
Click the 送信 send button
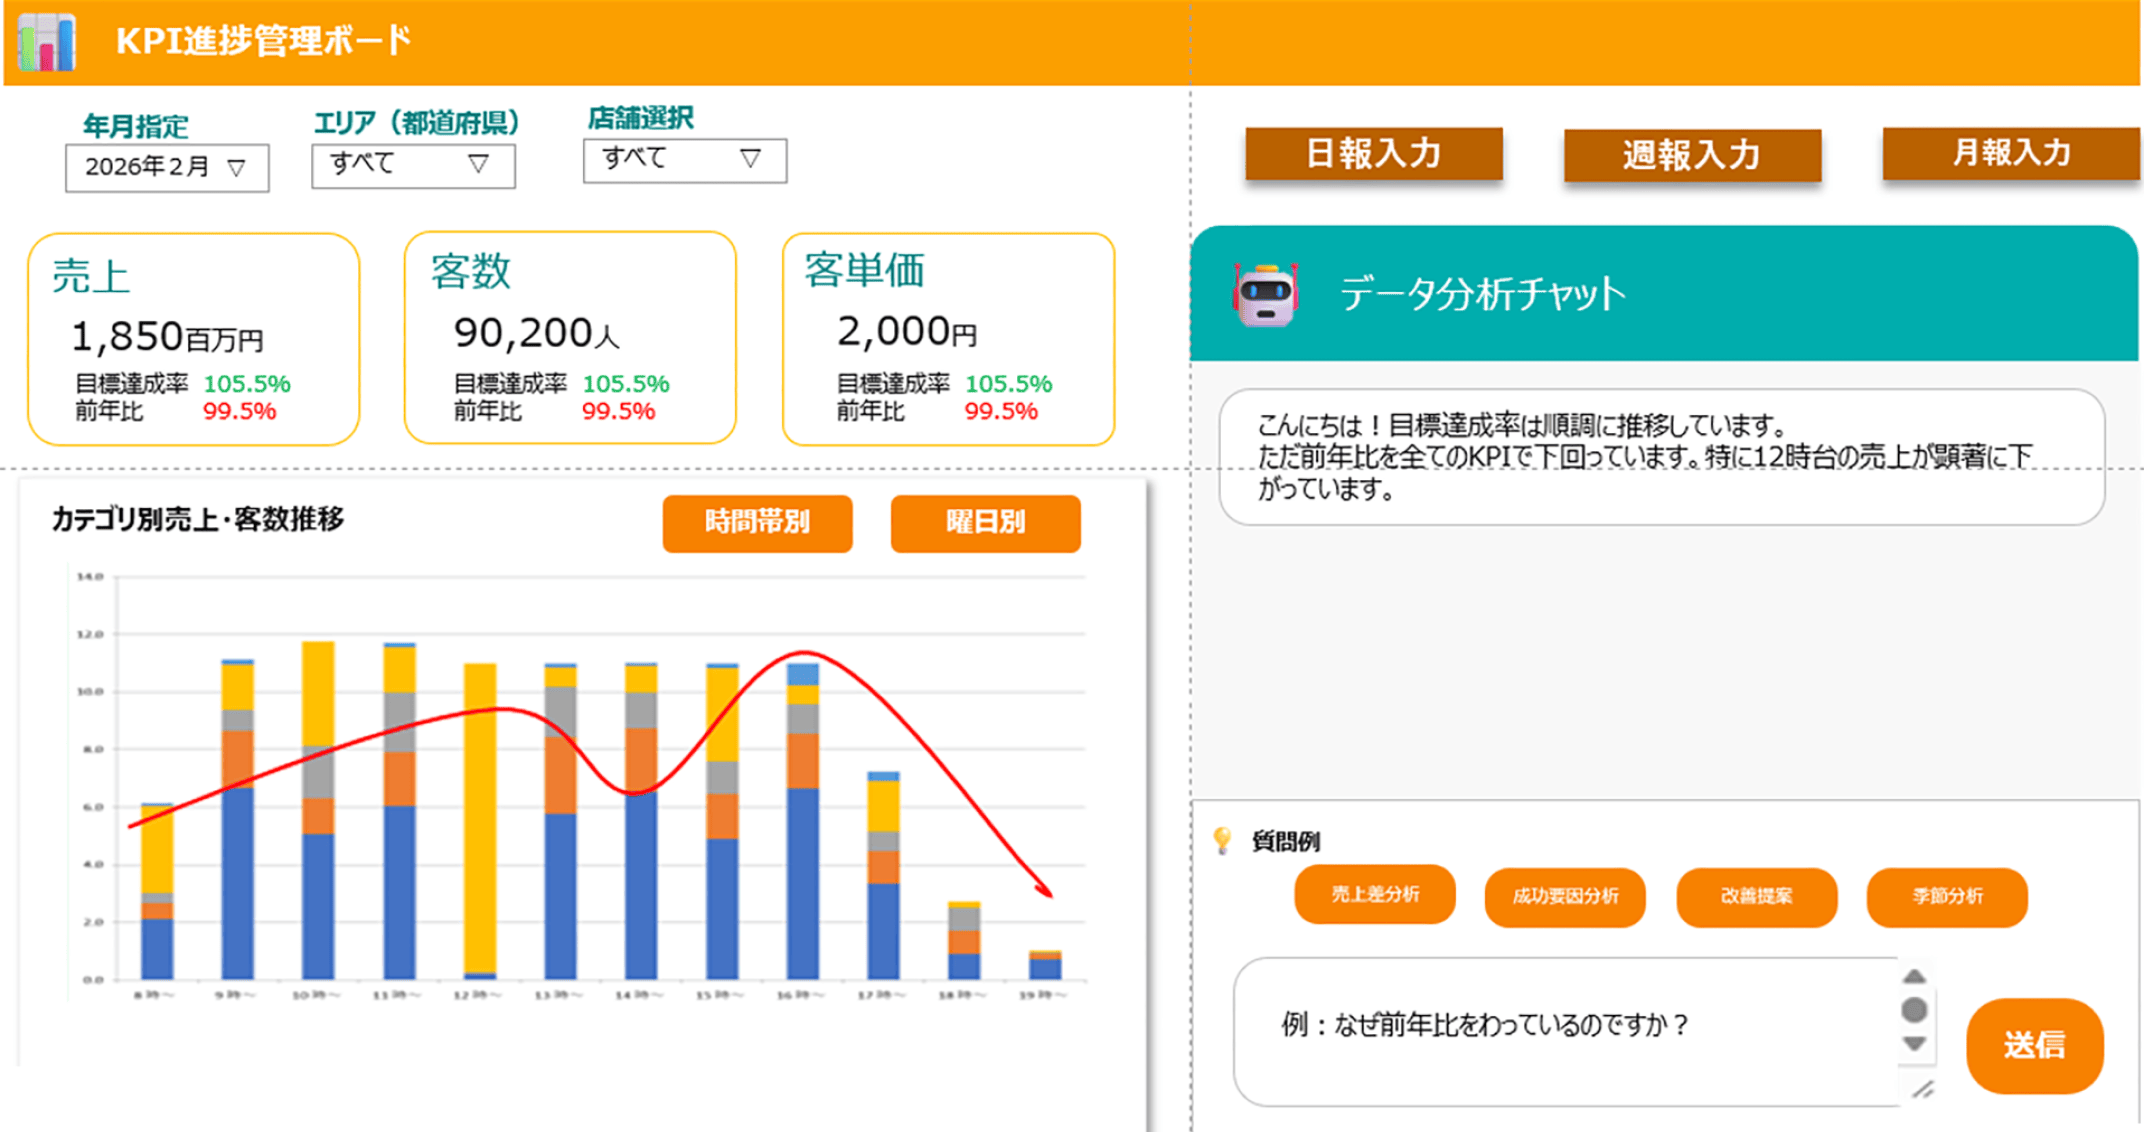pyautogui.click(x=2035, y=1046)
